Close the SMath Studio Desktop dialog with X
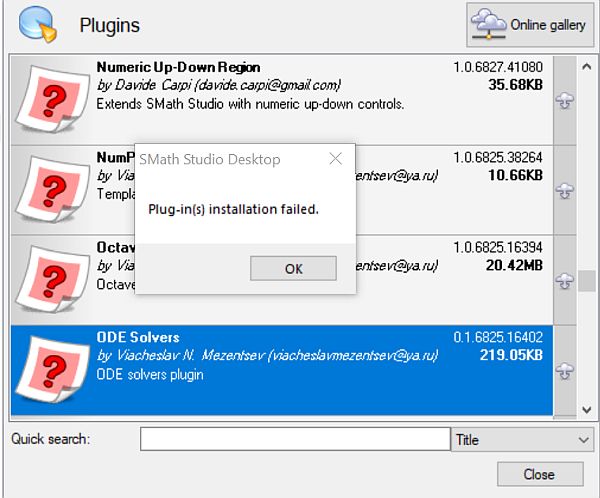Viewport: 600px width, 498px height. tap(336, 159)
